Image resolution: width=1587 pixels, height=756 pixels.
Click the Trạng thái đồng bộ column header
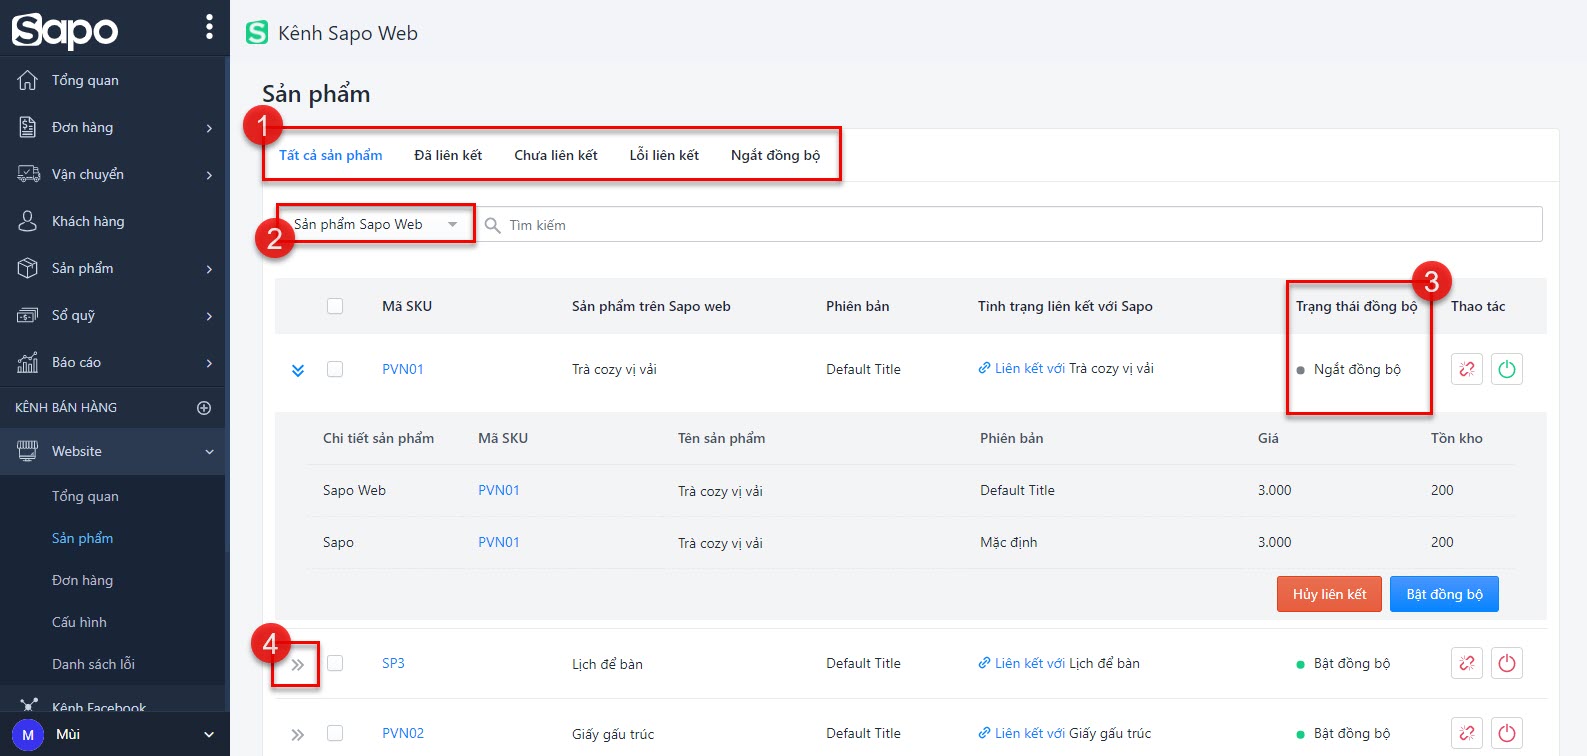1356,306
